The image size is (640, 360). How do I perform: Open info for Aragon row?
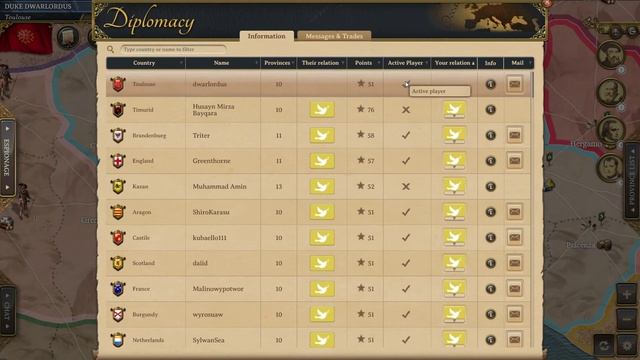[491, 212]
